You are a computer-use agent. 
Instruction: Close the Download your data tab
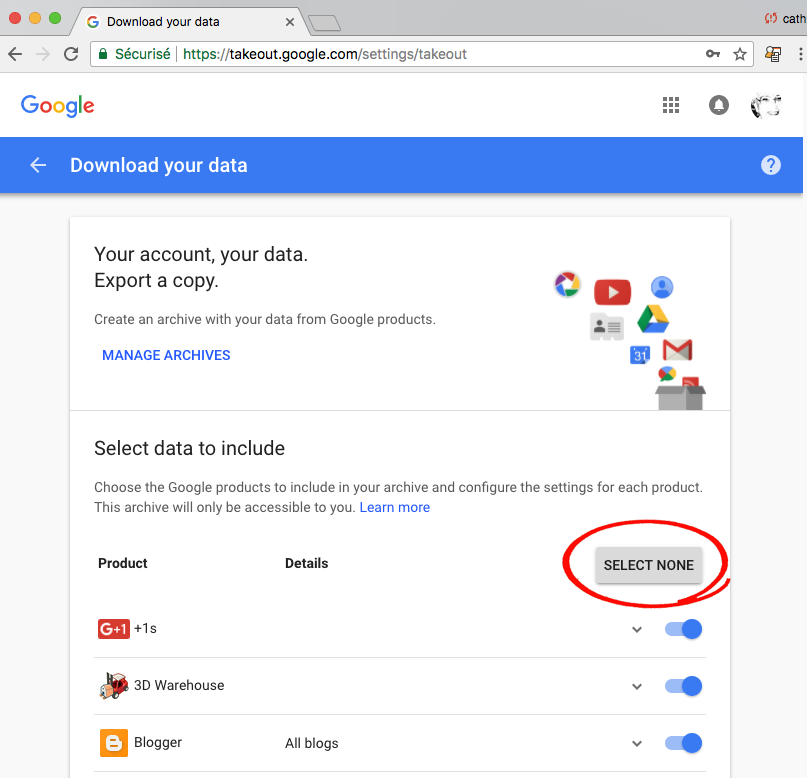click(x=290, y=22)
